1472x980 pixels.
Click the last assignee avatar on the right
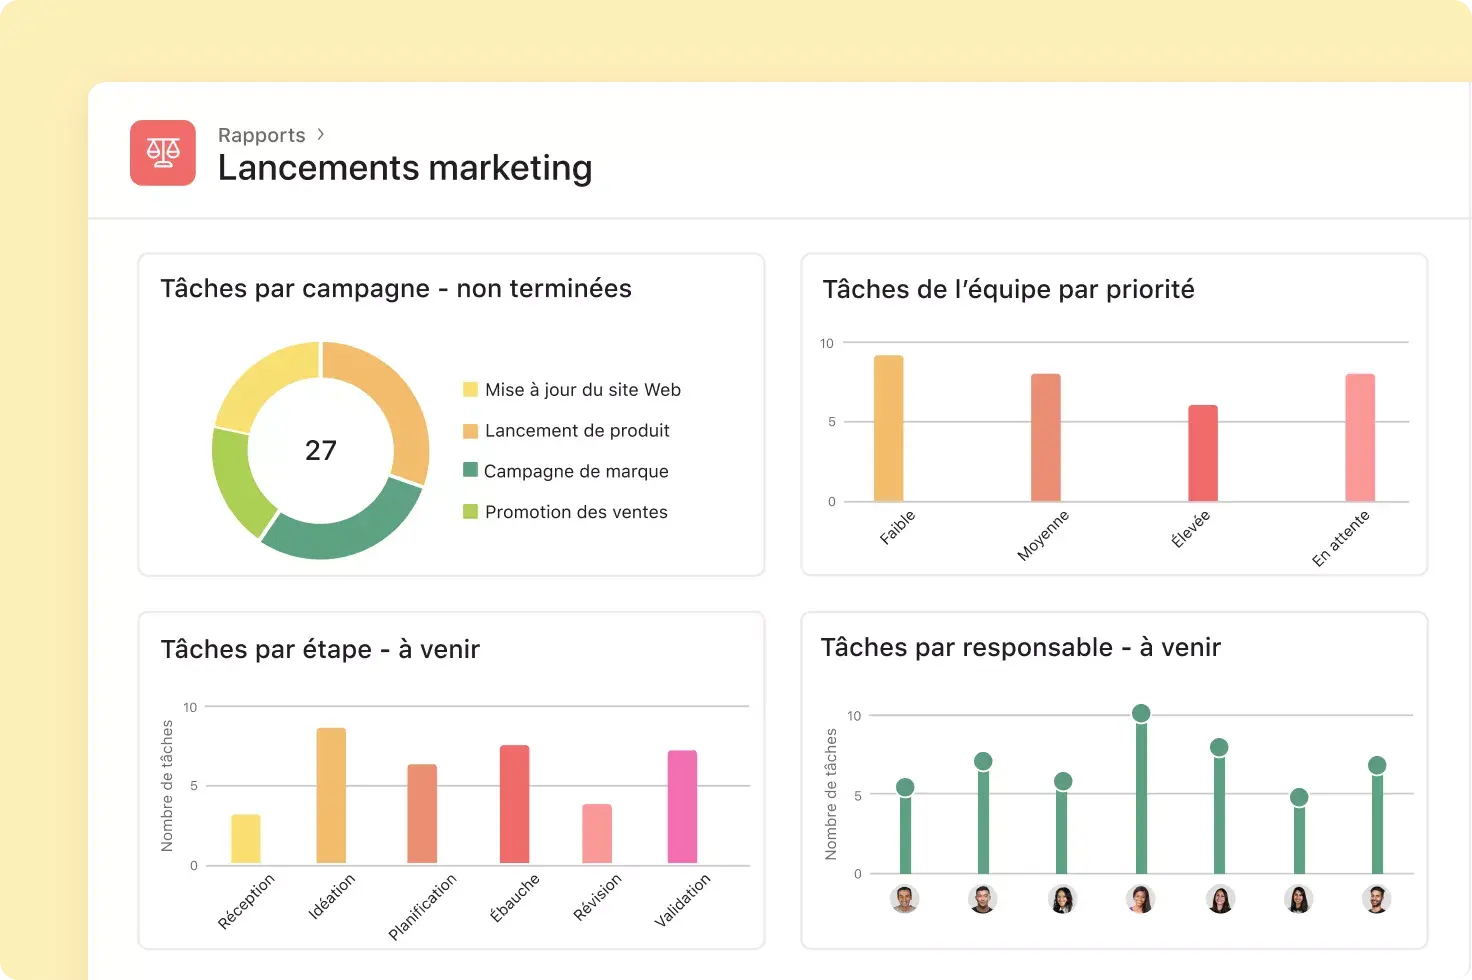[x=1377, y=899]
